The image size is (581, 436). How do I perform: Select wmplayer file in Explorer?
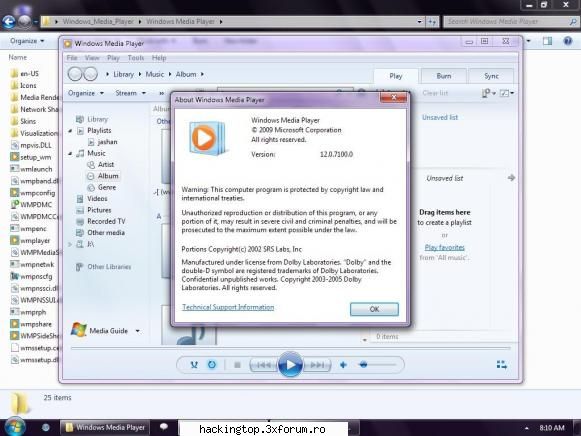[x=35, y=240]
